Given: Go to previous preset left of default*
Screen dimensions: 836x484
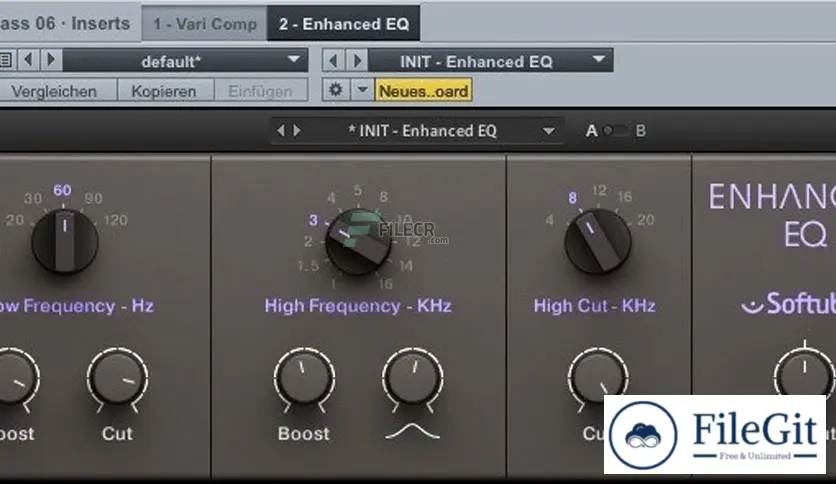Looking at the screenshot, I should pyautogui.click(x=29, y=60).
